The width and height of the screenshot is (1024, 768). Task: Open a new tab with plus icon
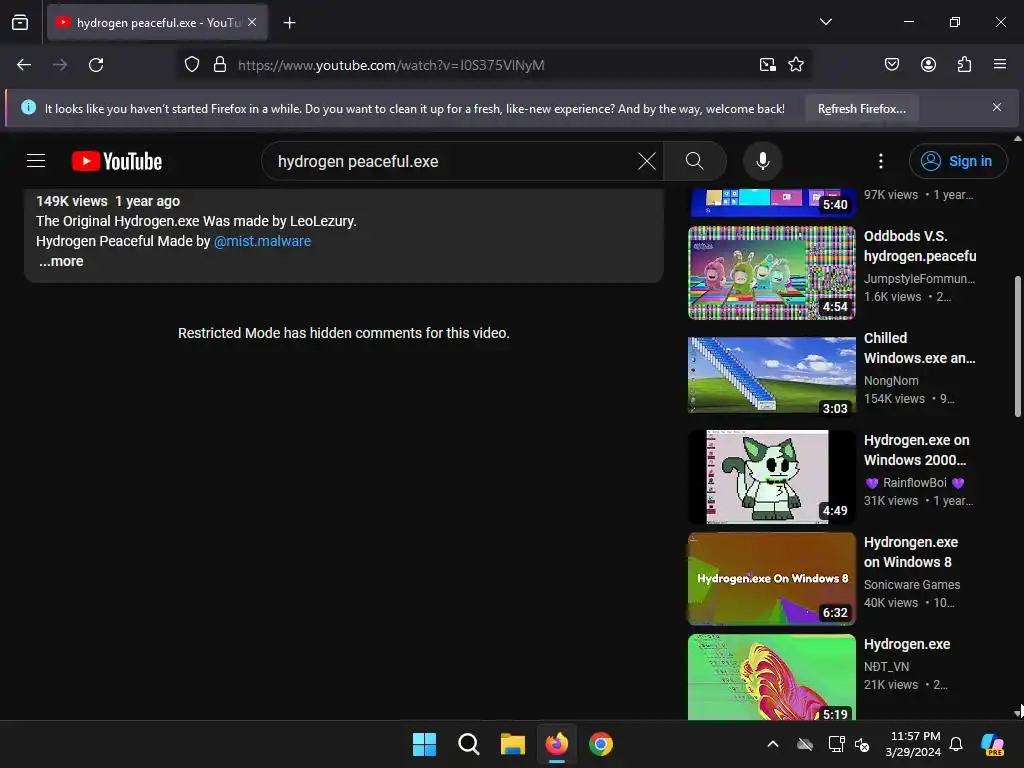(289, 23)
